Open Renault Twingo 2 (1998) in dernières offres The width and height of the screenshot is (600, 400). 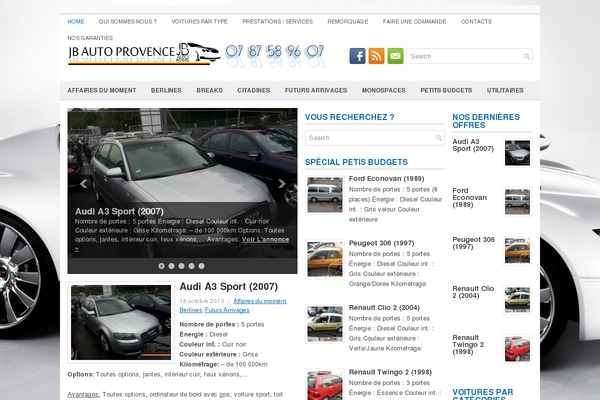[x=468, y=345]
